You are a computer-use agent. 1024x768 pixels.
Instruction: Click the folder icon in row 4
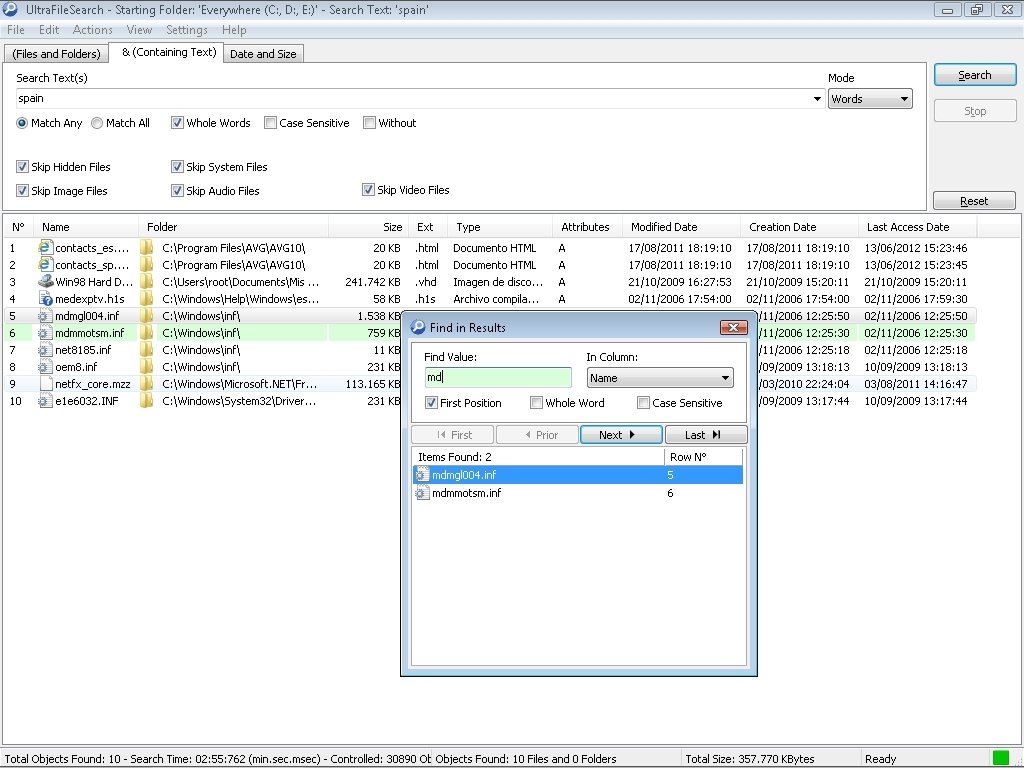coord(147,298)
